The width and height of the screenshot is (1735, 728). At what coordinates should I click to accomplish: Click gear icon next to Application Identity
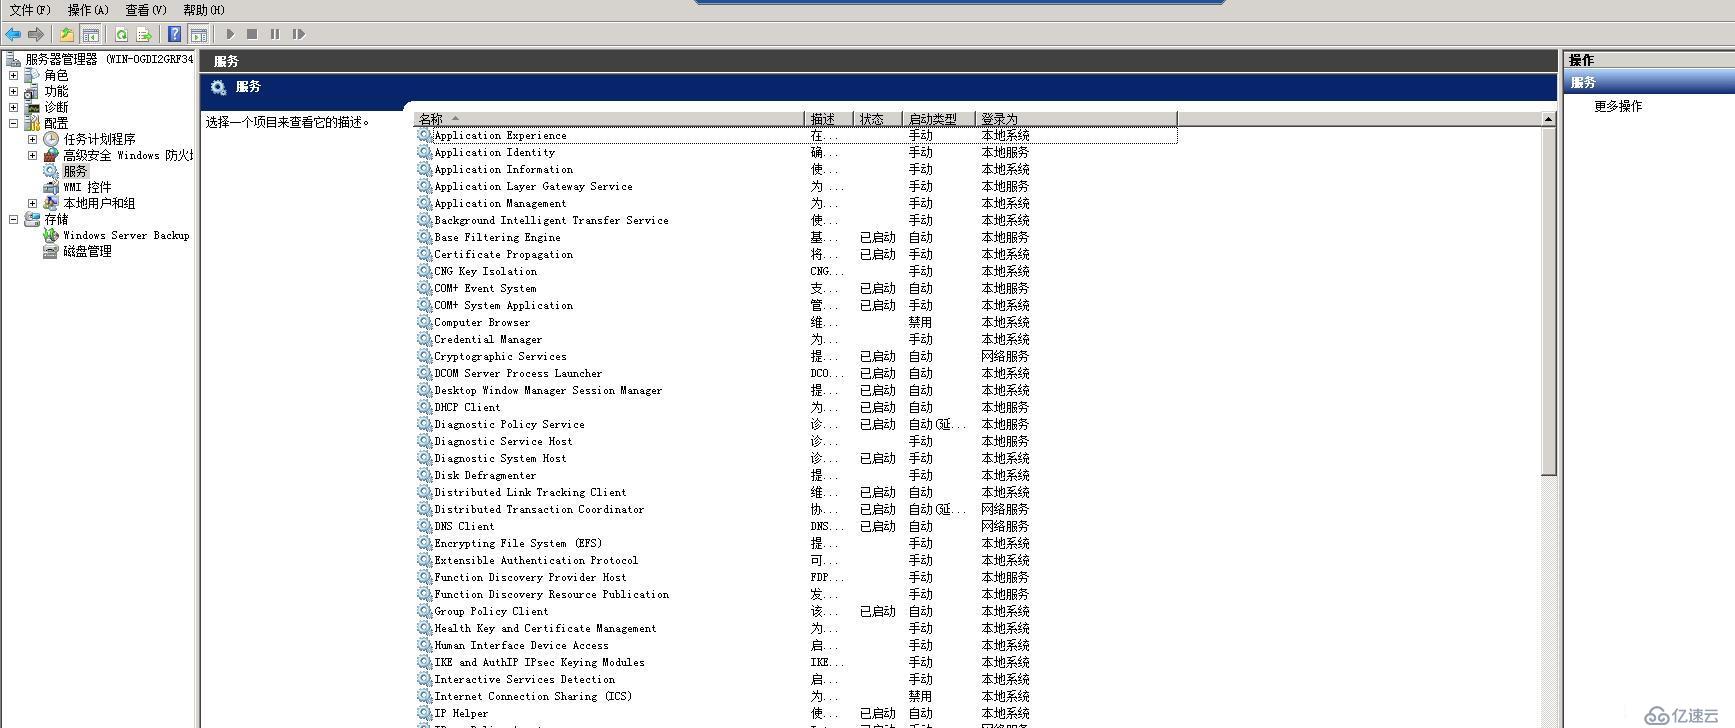click(x=424, y=152)
